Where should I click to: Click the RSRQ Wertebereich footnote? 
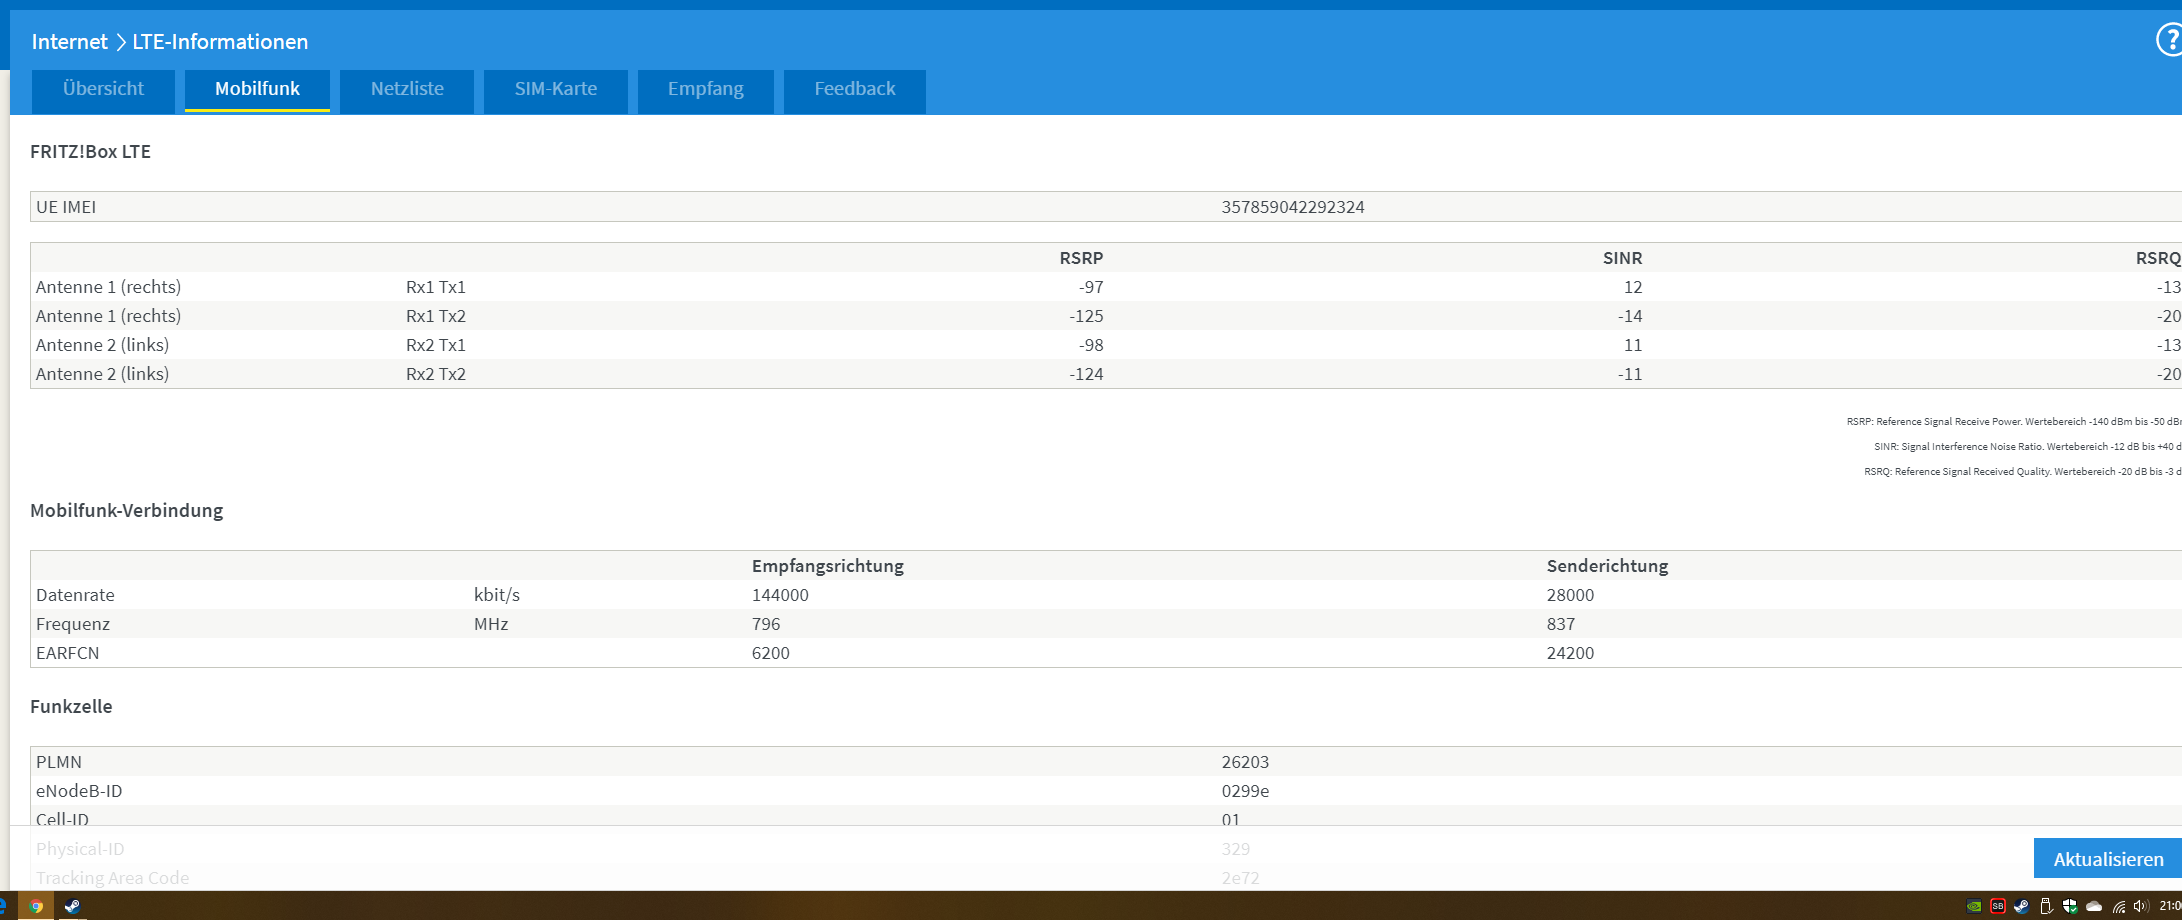[2022, 472]
